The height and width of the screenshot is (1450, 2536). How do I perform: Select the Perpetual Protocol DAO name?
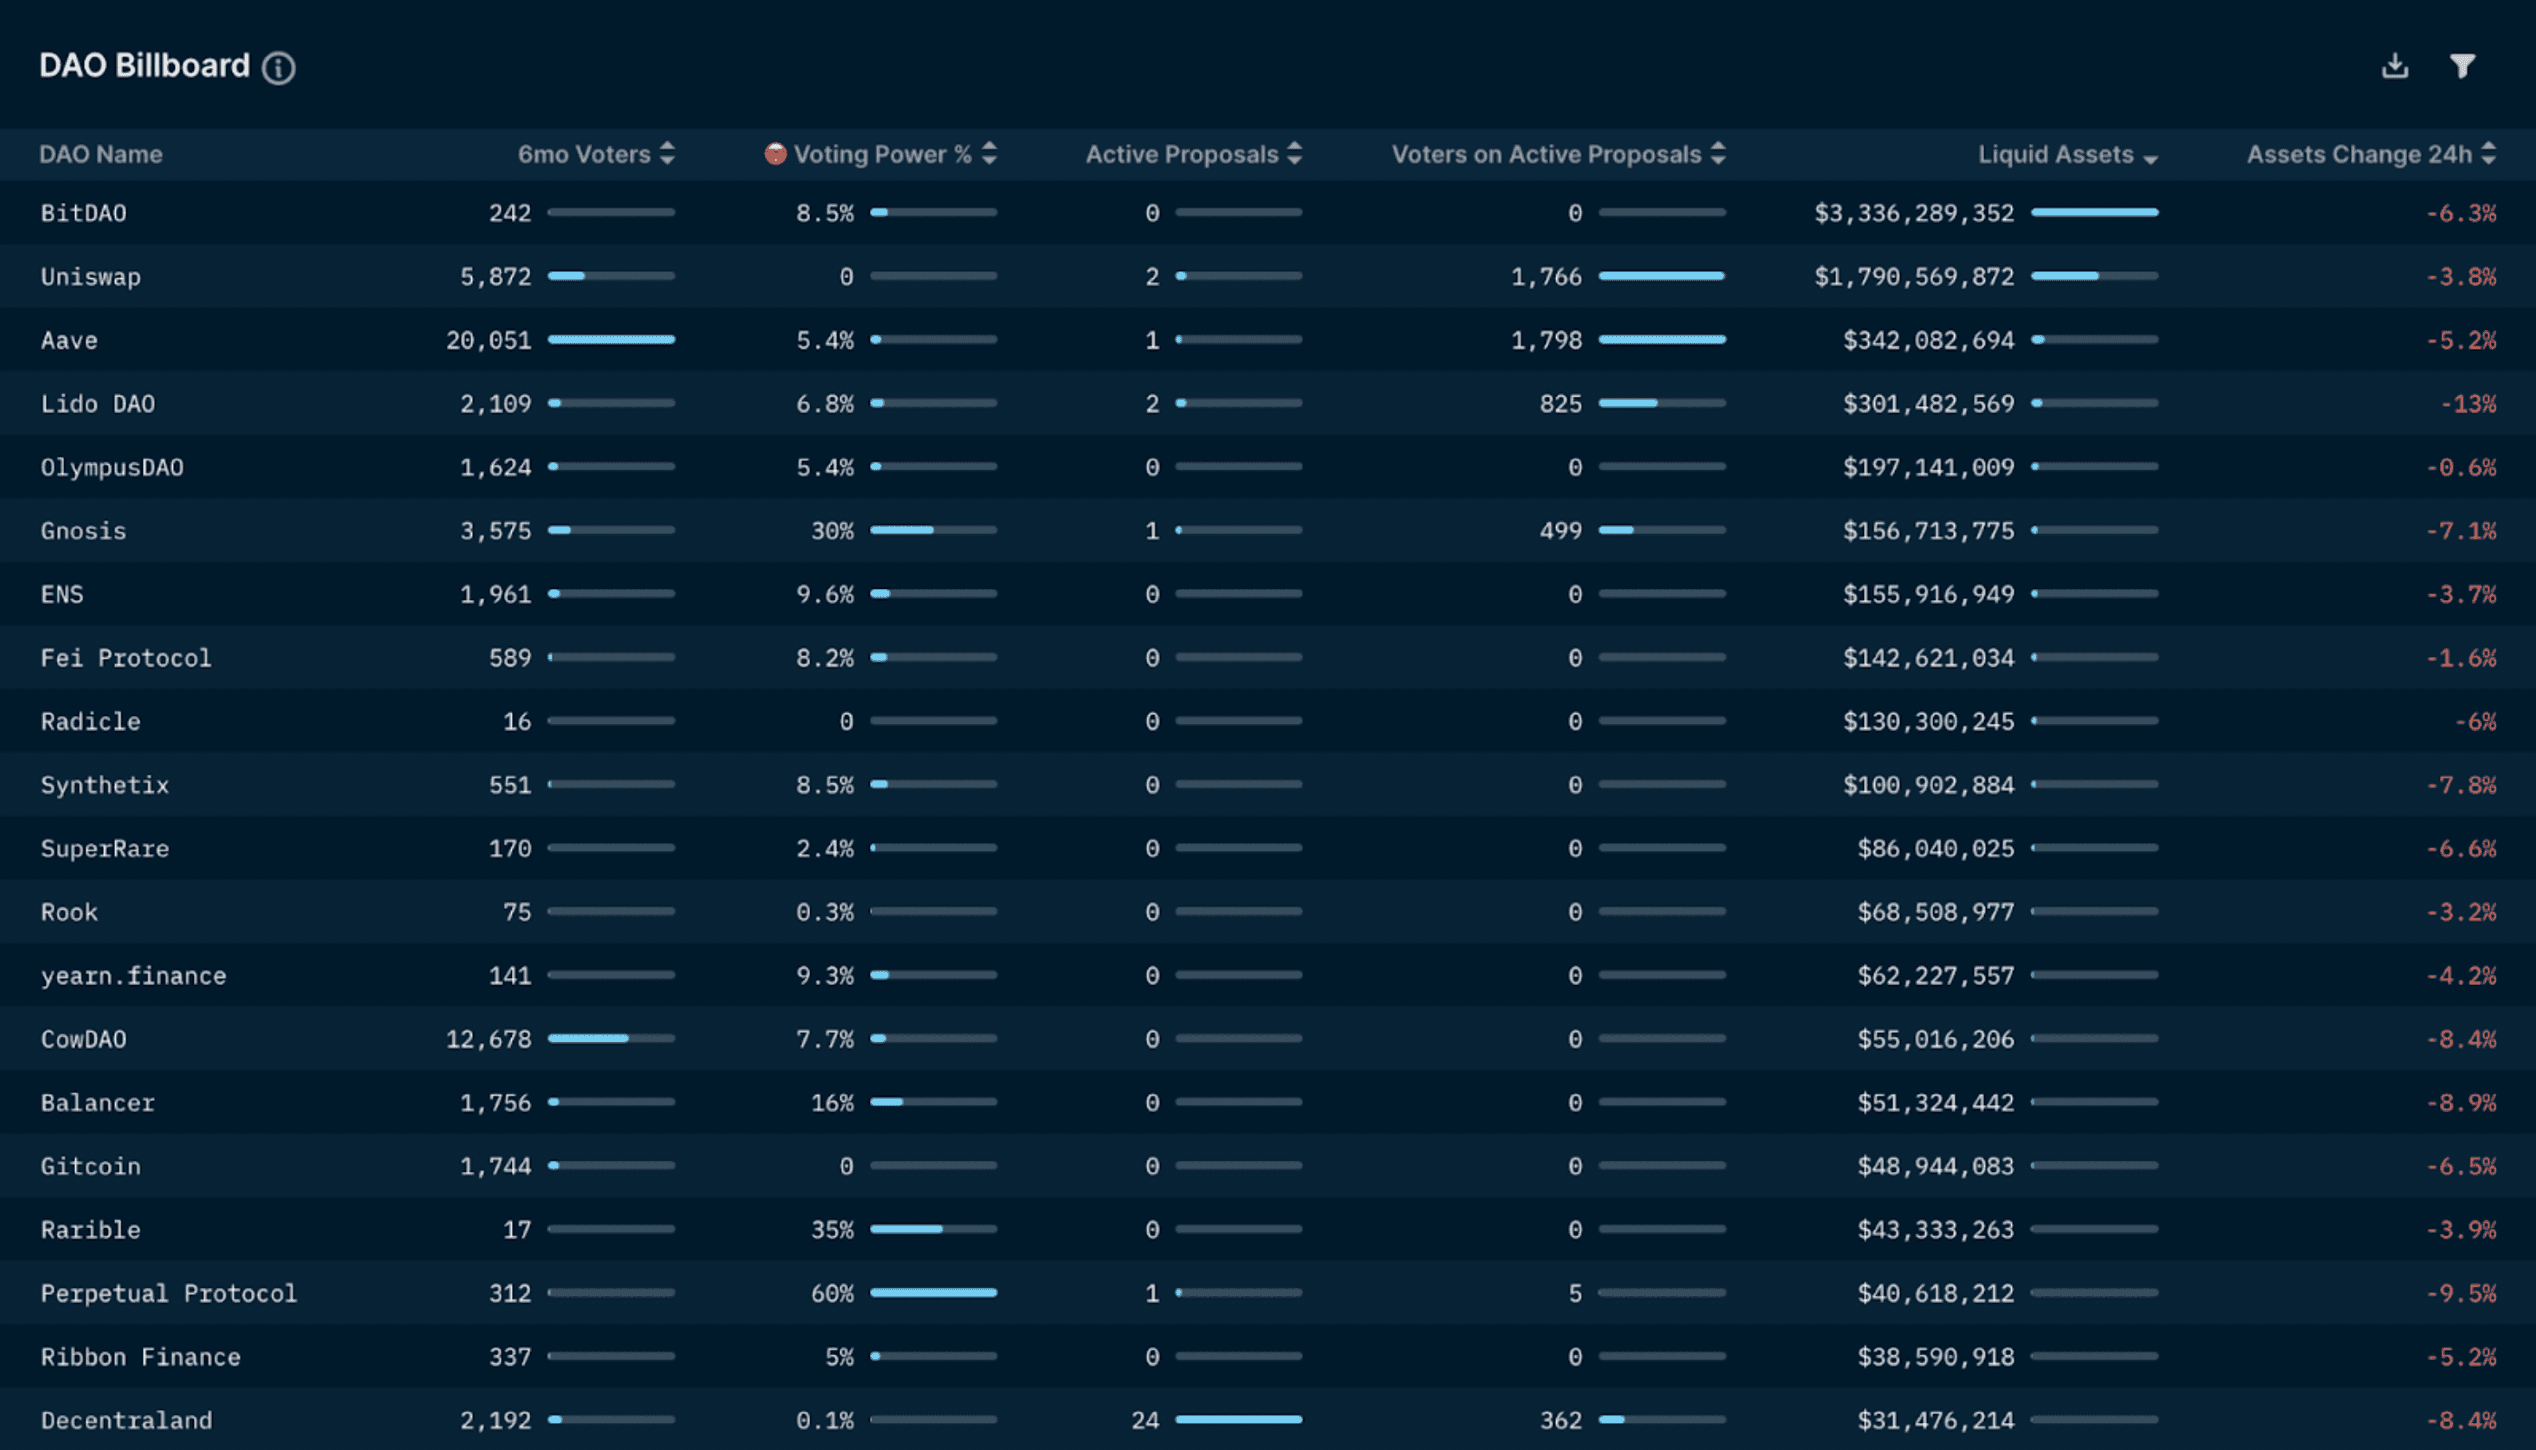pyautogui.click(x=169, y=1293)
